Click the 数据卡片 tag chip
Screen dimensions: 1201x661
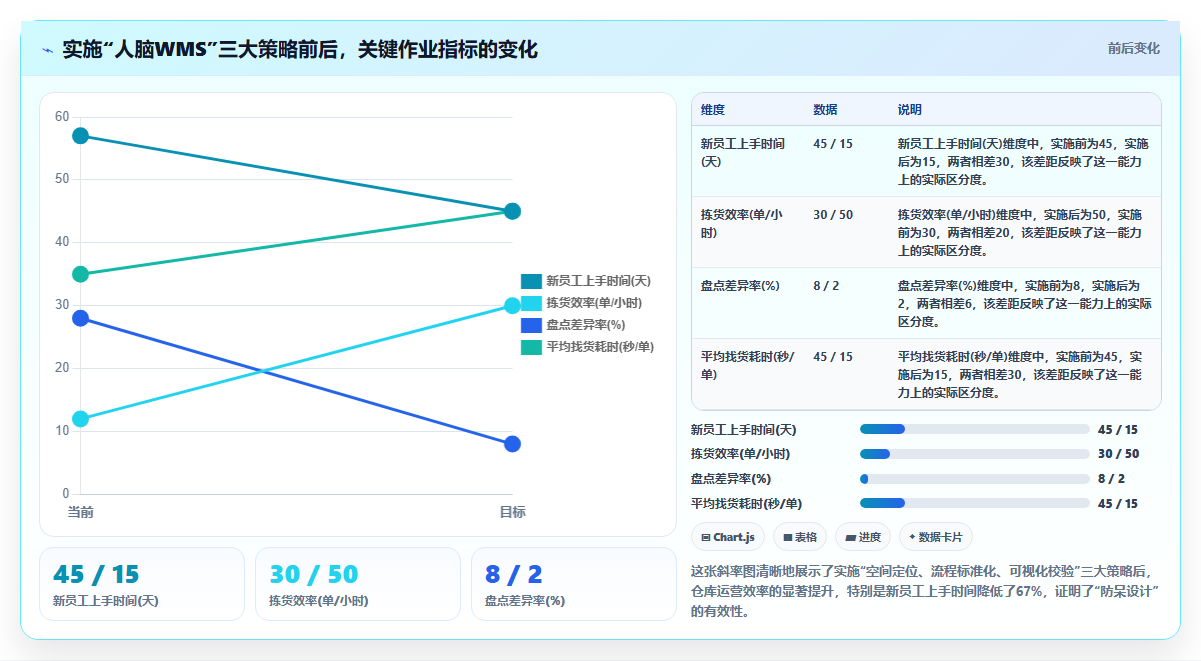(936, 537)
